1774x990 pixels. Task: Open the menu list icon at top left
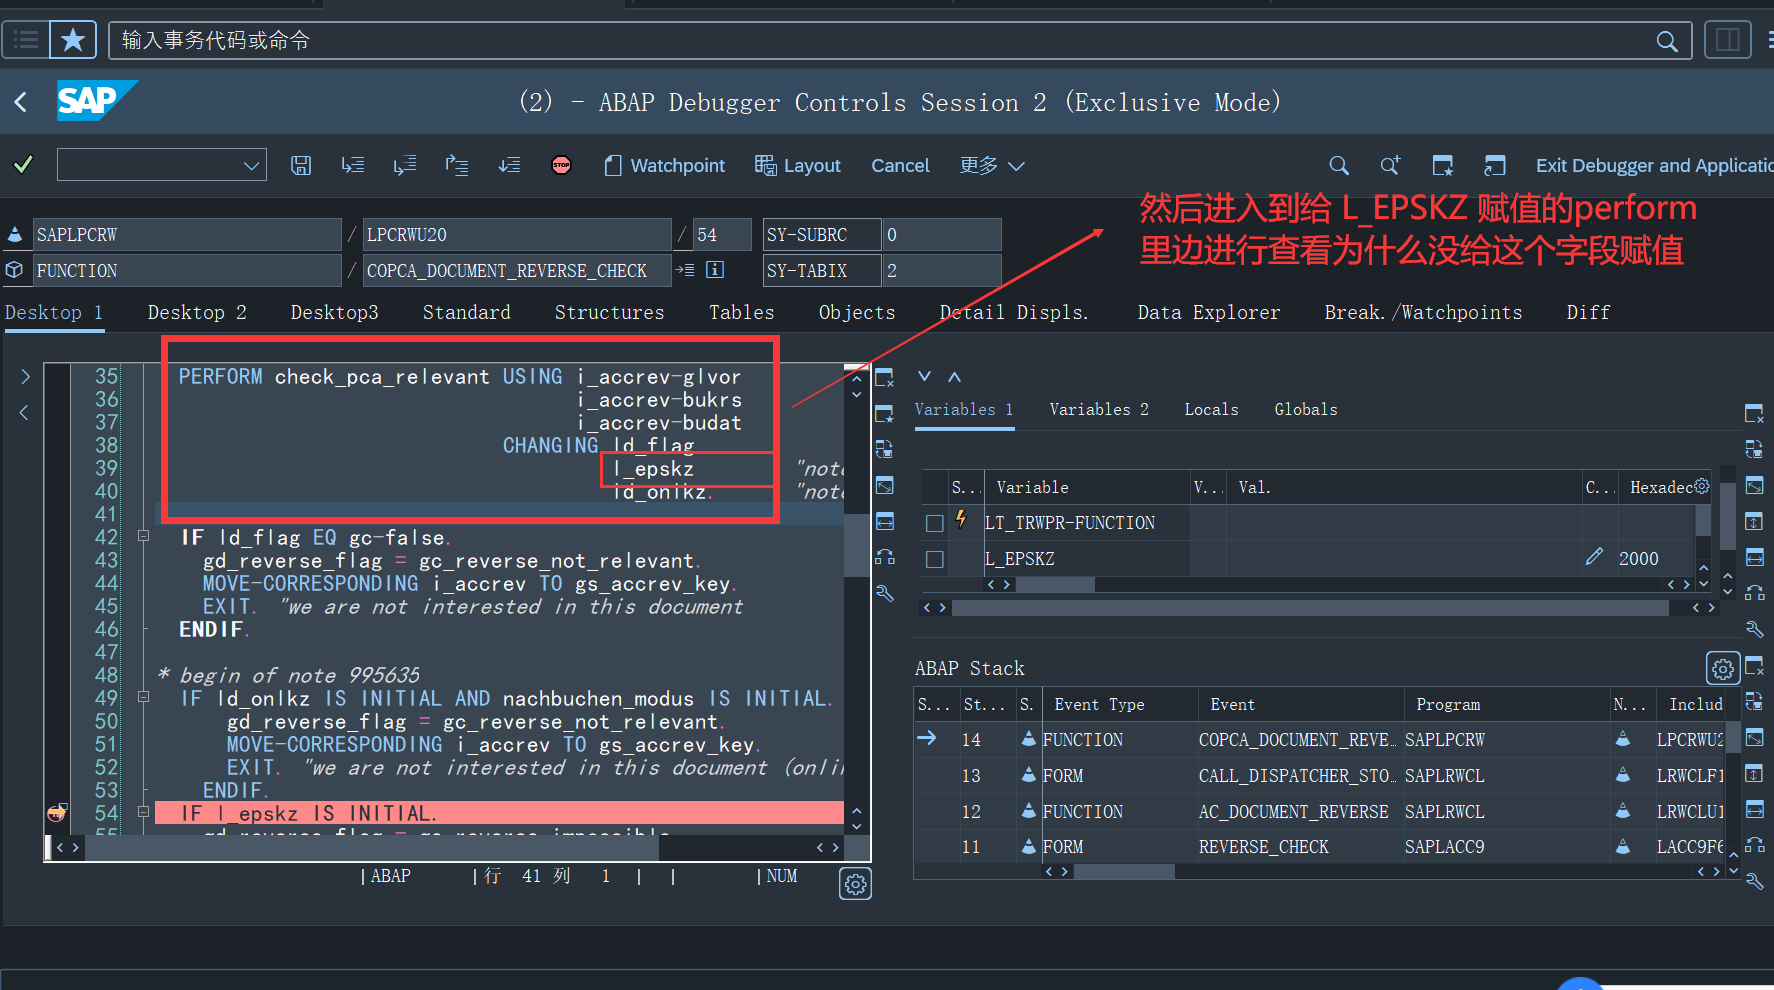point(26,40)
